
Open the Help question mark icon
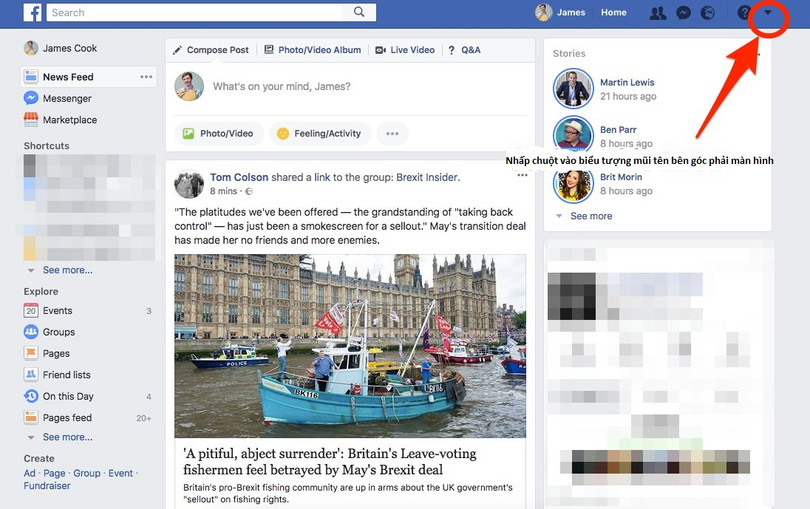click(743, 13)
